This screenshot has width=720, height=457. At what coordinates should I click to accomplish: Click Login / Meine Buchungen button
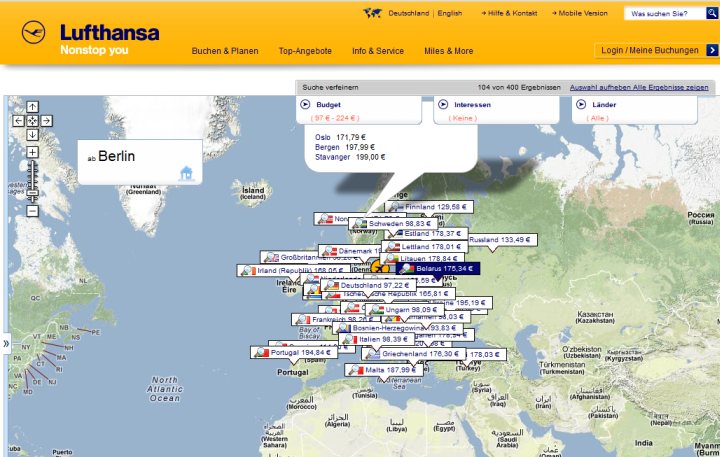coord(656,50)
